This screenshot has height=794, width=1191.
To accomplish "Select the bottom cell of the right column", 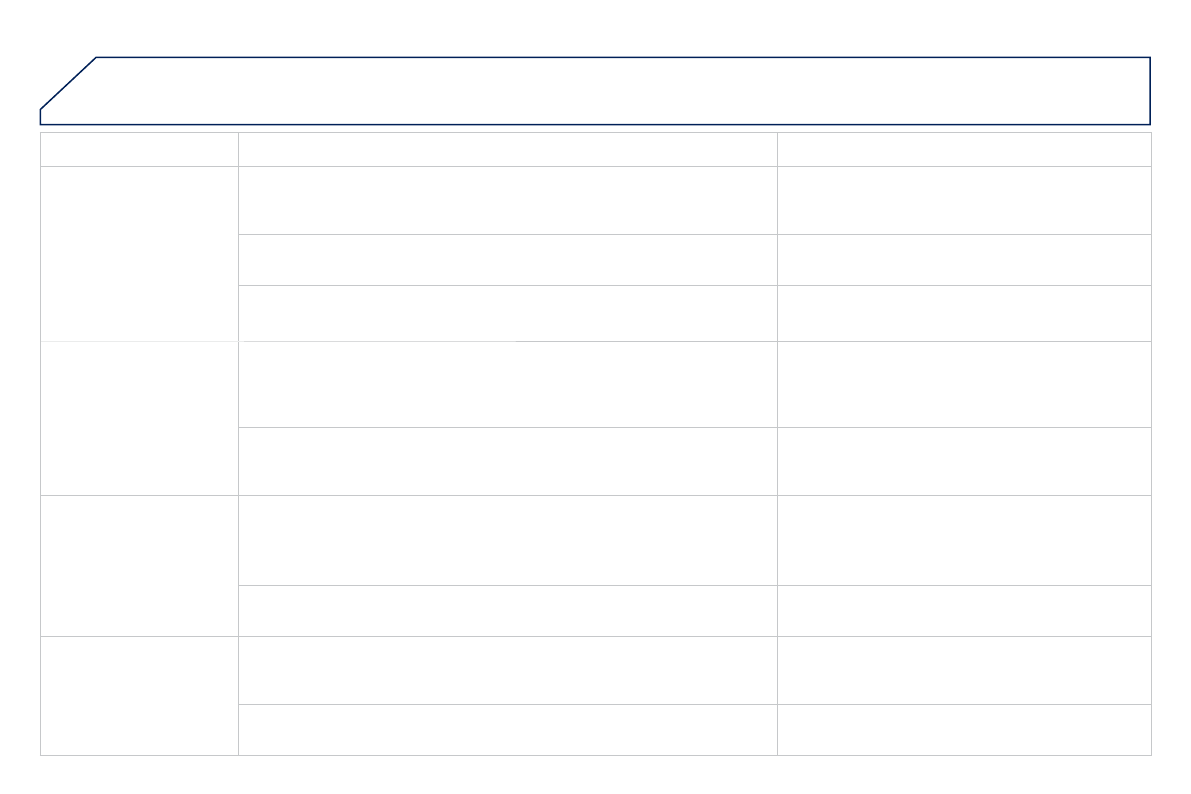I will point(964,729).
